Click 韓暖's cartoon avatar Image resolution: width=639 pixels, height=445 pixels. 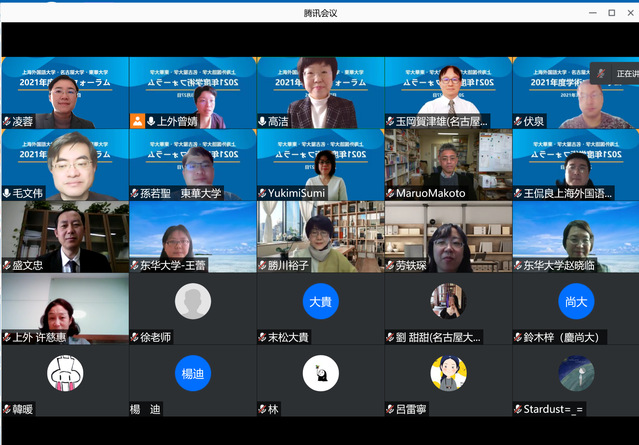[65, 373]
